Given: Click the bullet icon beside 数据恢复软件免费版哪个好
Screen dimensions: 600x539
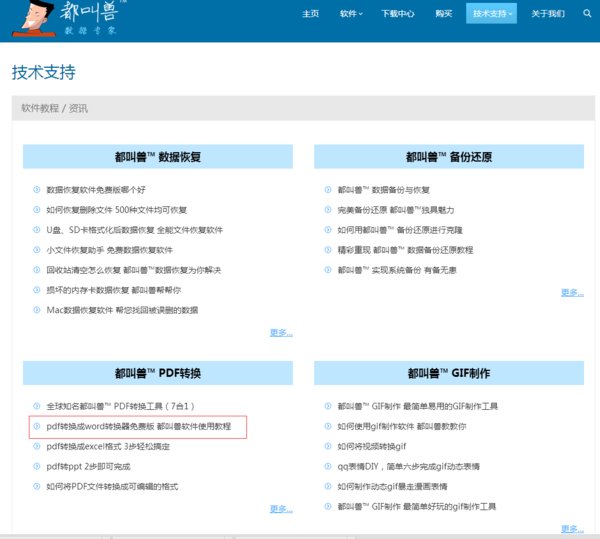Looking at the screenshot, I should pyautogui.click(x=37, y=189).
